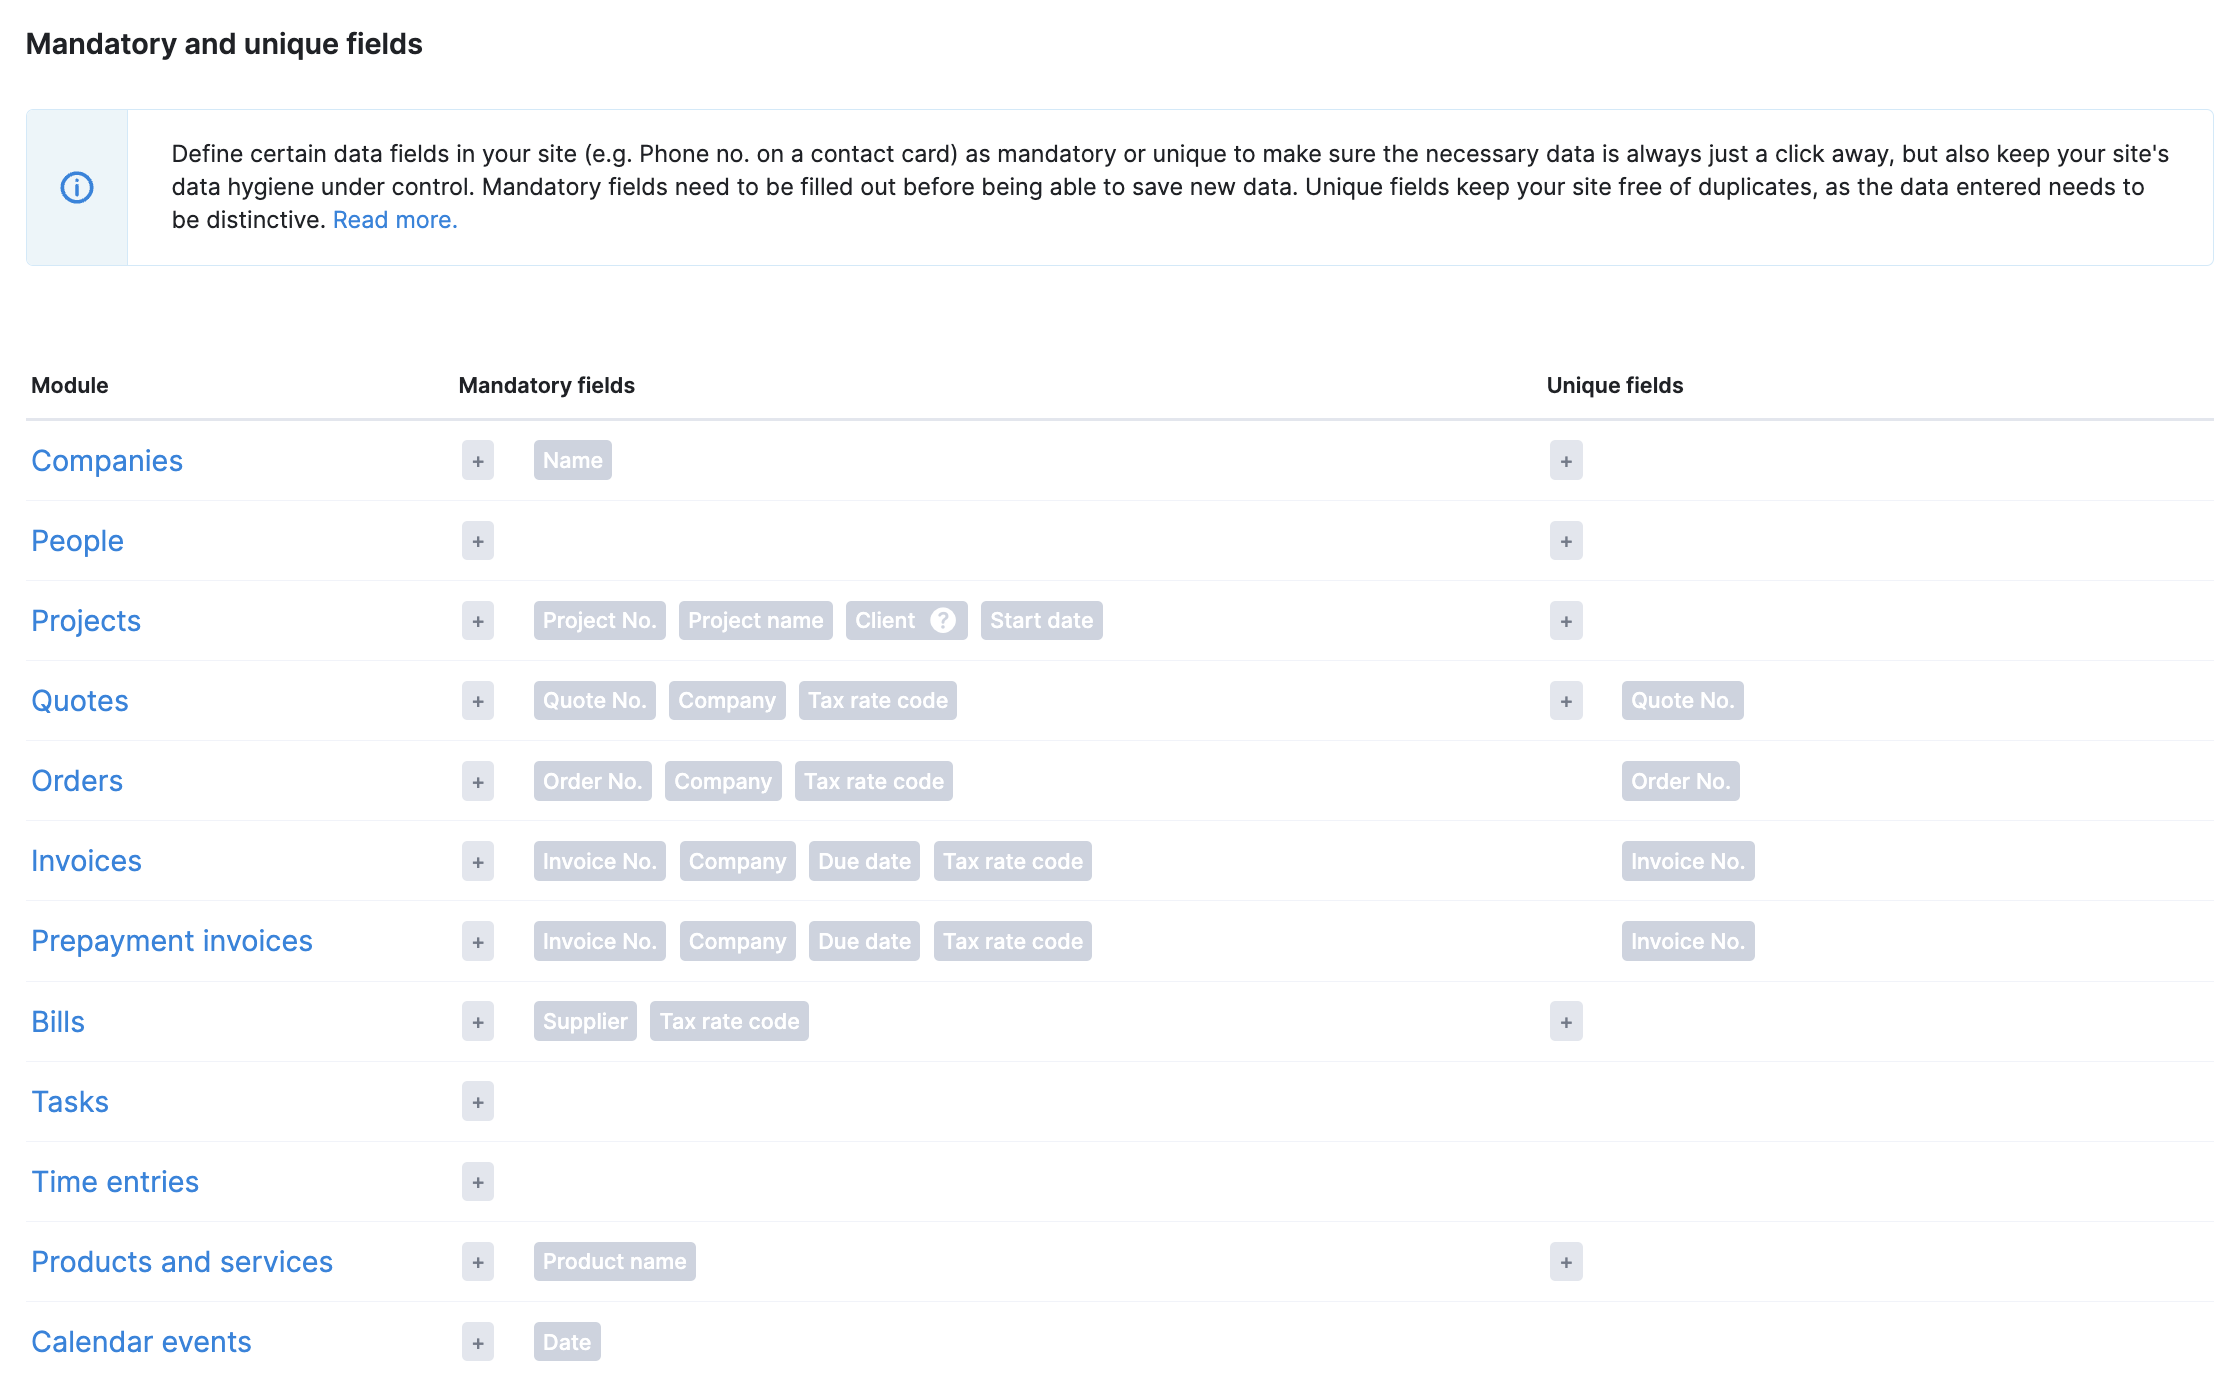Click Invoice No. unique tag for Prepayment invoices
This screenshot has height=1378, width=2218.
1688,941
